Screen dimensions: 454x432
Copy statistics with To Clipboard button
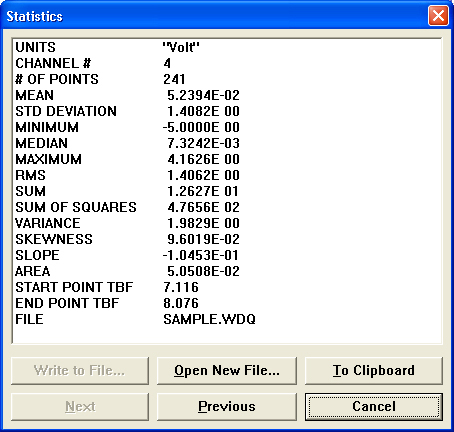[374, 371]
